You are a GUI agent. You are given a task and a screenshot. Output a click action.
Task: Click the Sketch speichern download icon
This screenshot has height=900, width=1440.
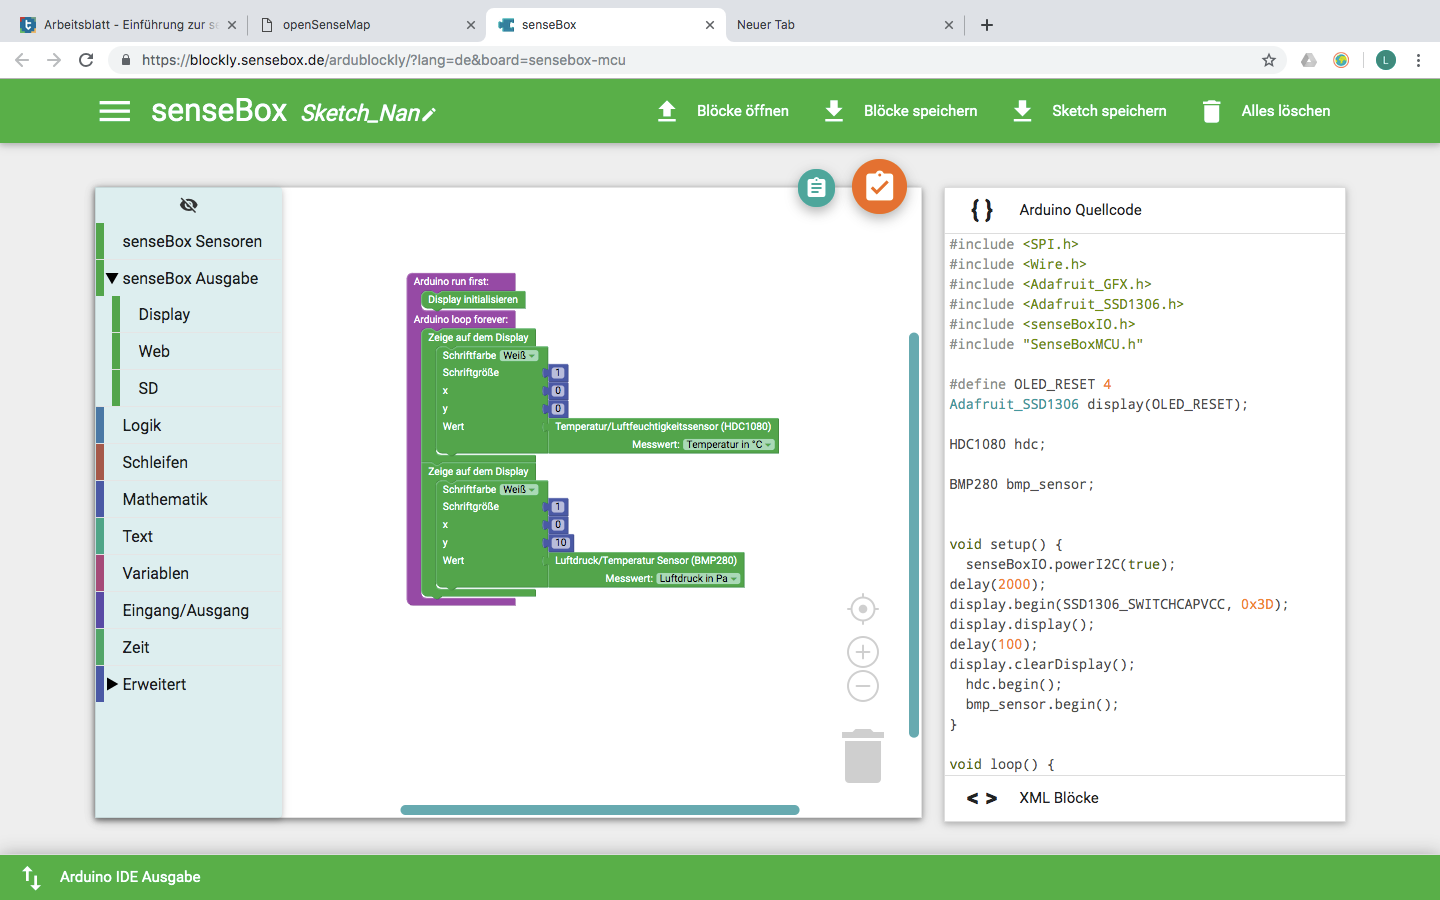(x=1022, y=111)
